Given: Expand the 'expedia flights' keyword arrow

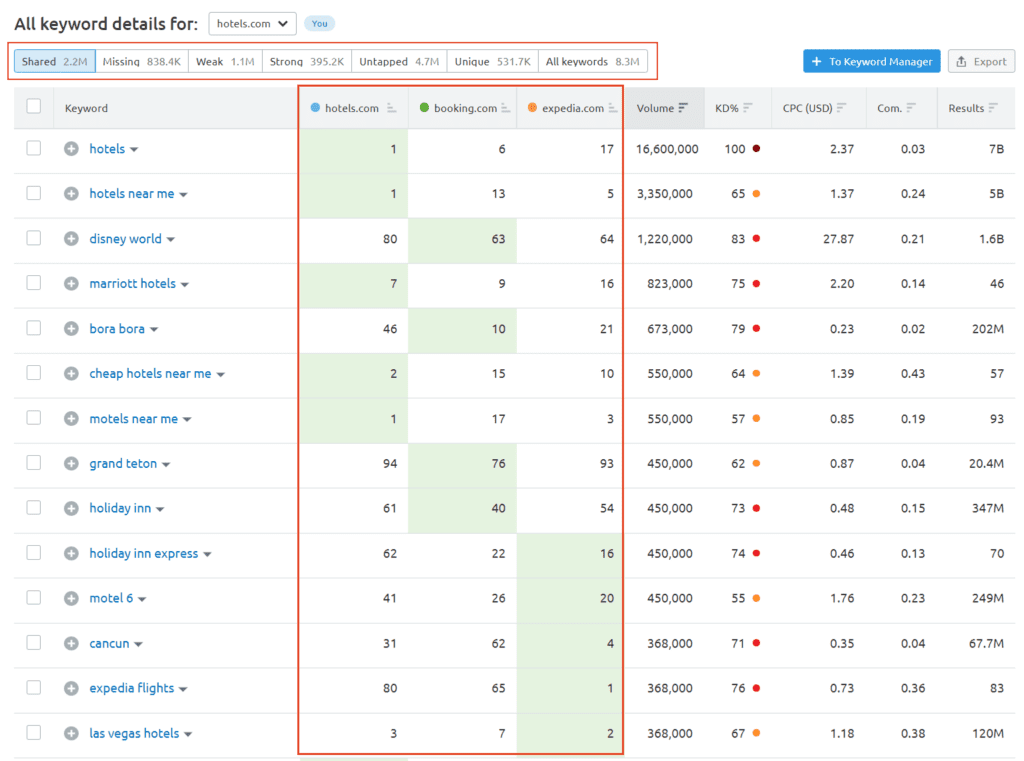Looking at the screenshot, I should click(183, 689).
